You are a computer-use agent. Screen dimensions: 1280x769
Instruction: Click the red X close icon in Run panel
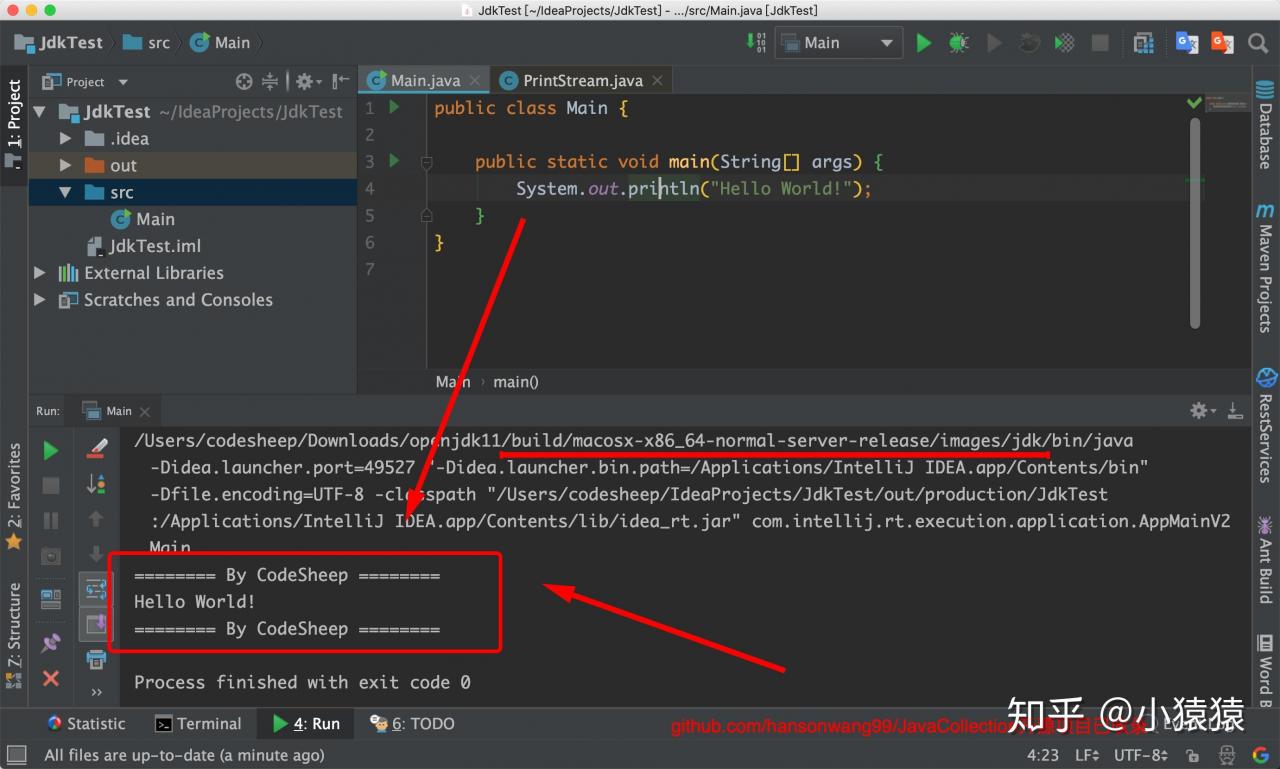[51, 679]
